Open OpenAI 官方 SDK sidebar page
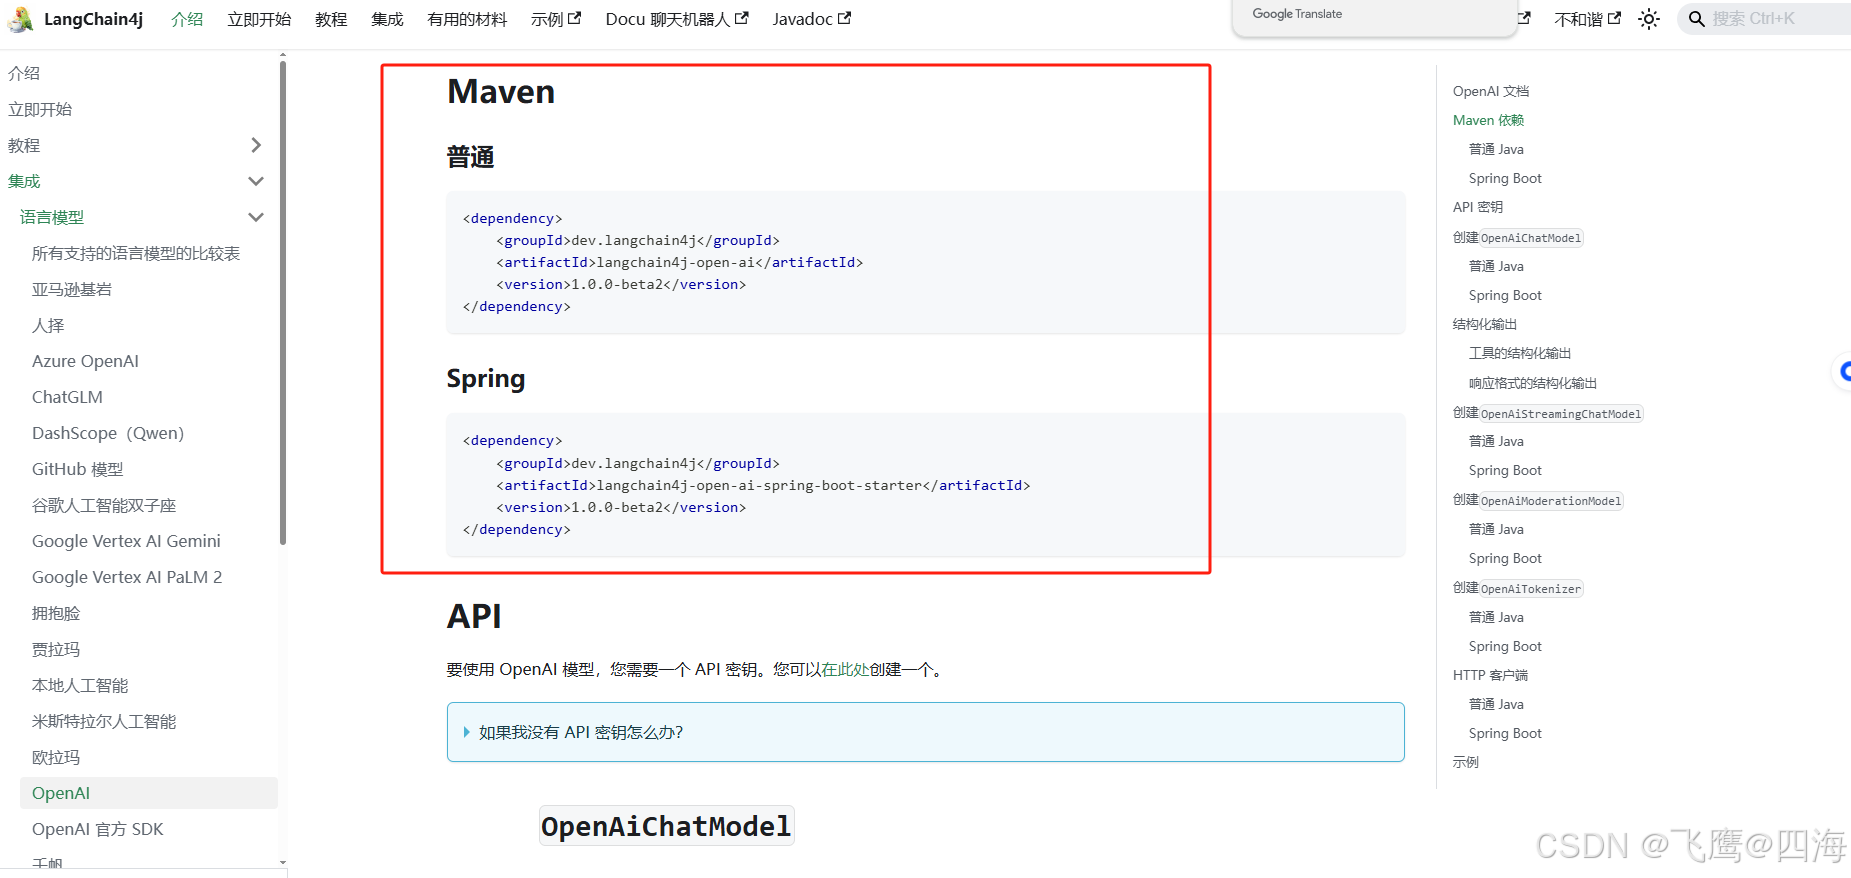 98,829
